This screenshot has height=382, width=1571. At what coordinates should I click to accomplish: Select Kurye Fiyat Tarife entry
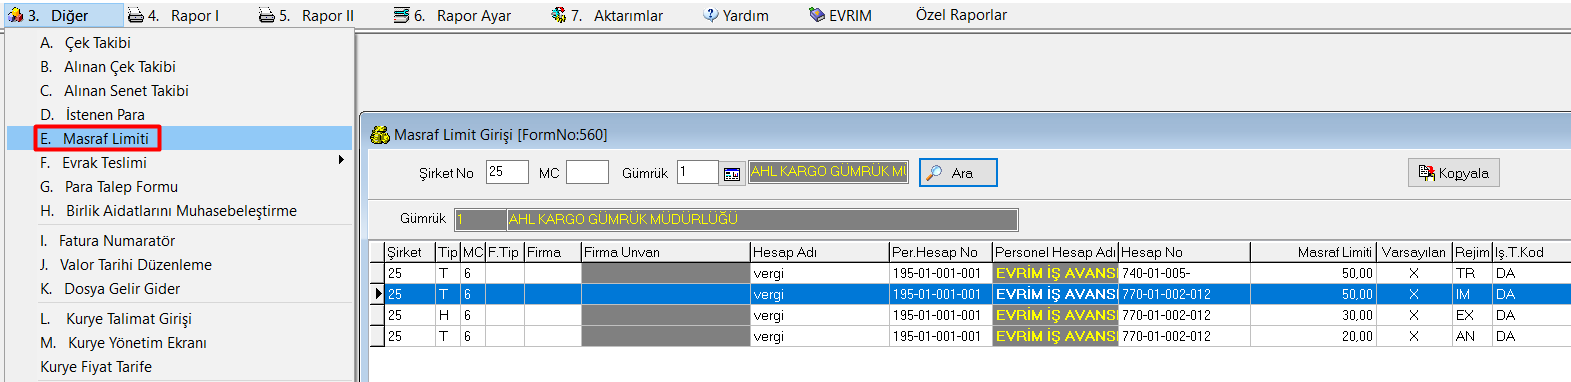tap(180, 367)
